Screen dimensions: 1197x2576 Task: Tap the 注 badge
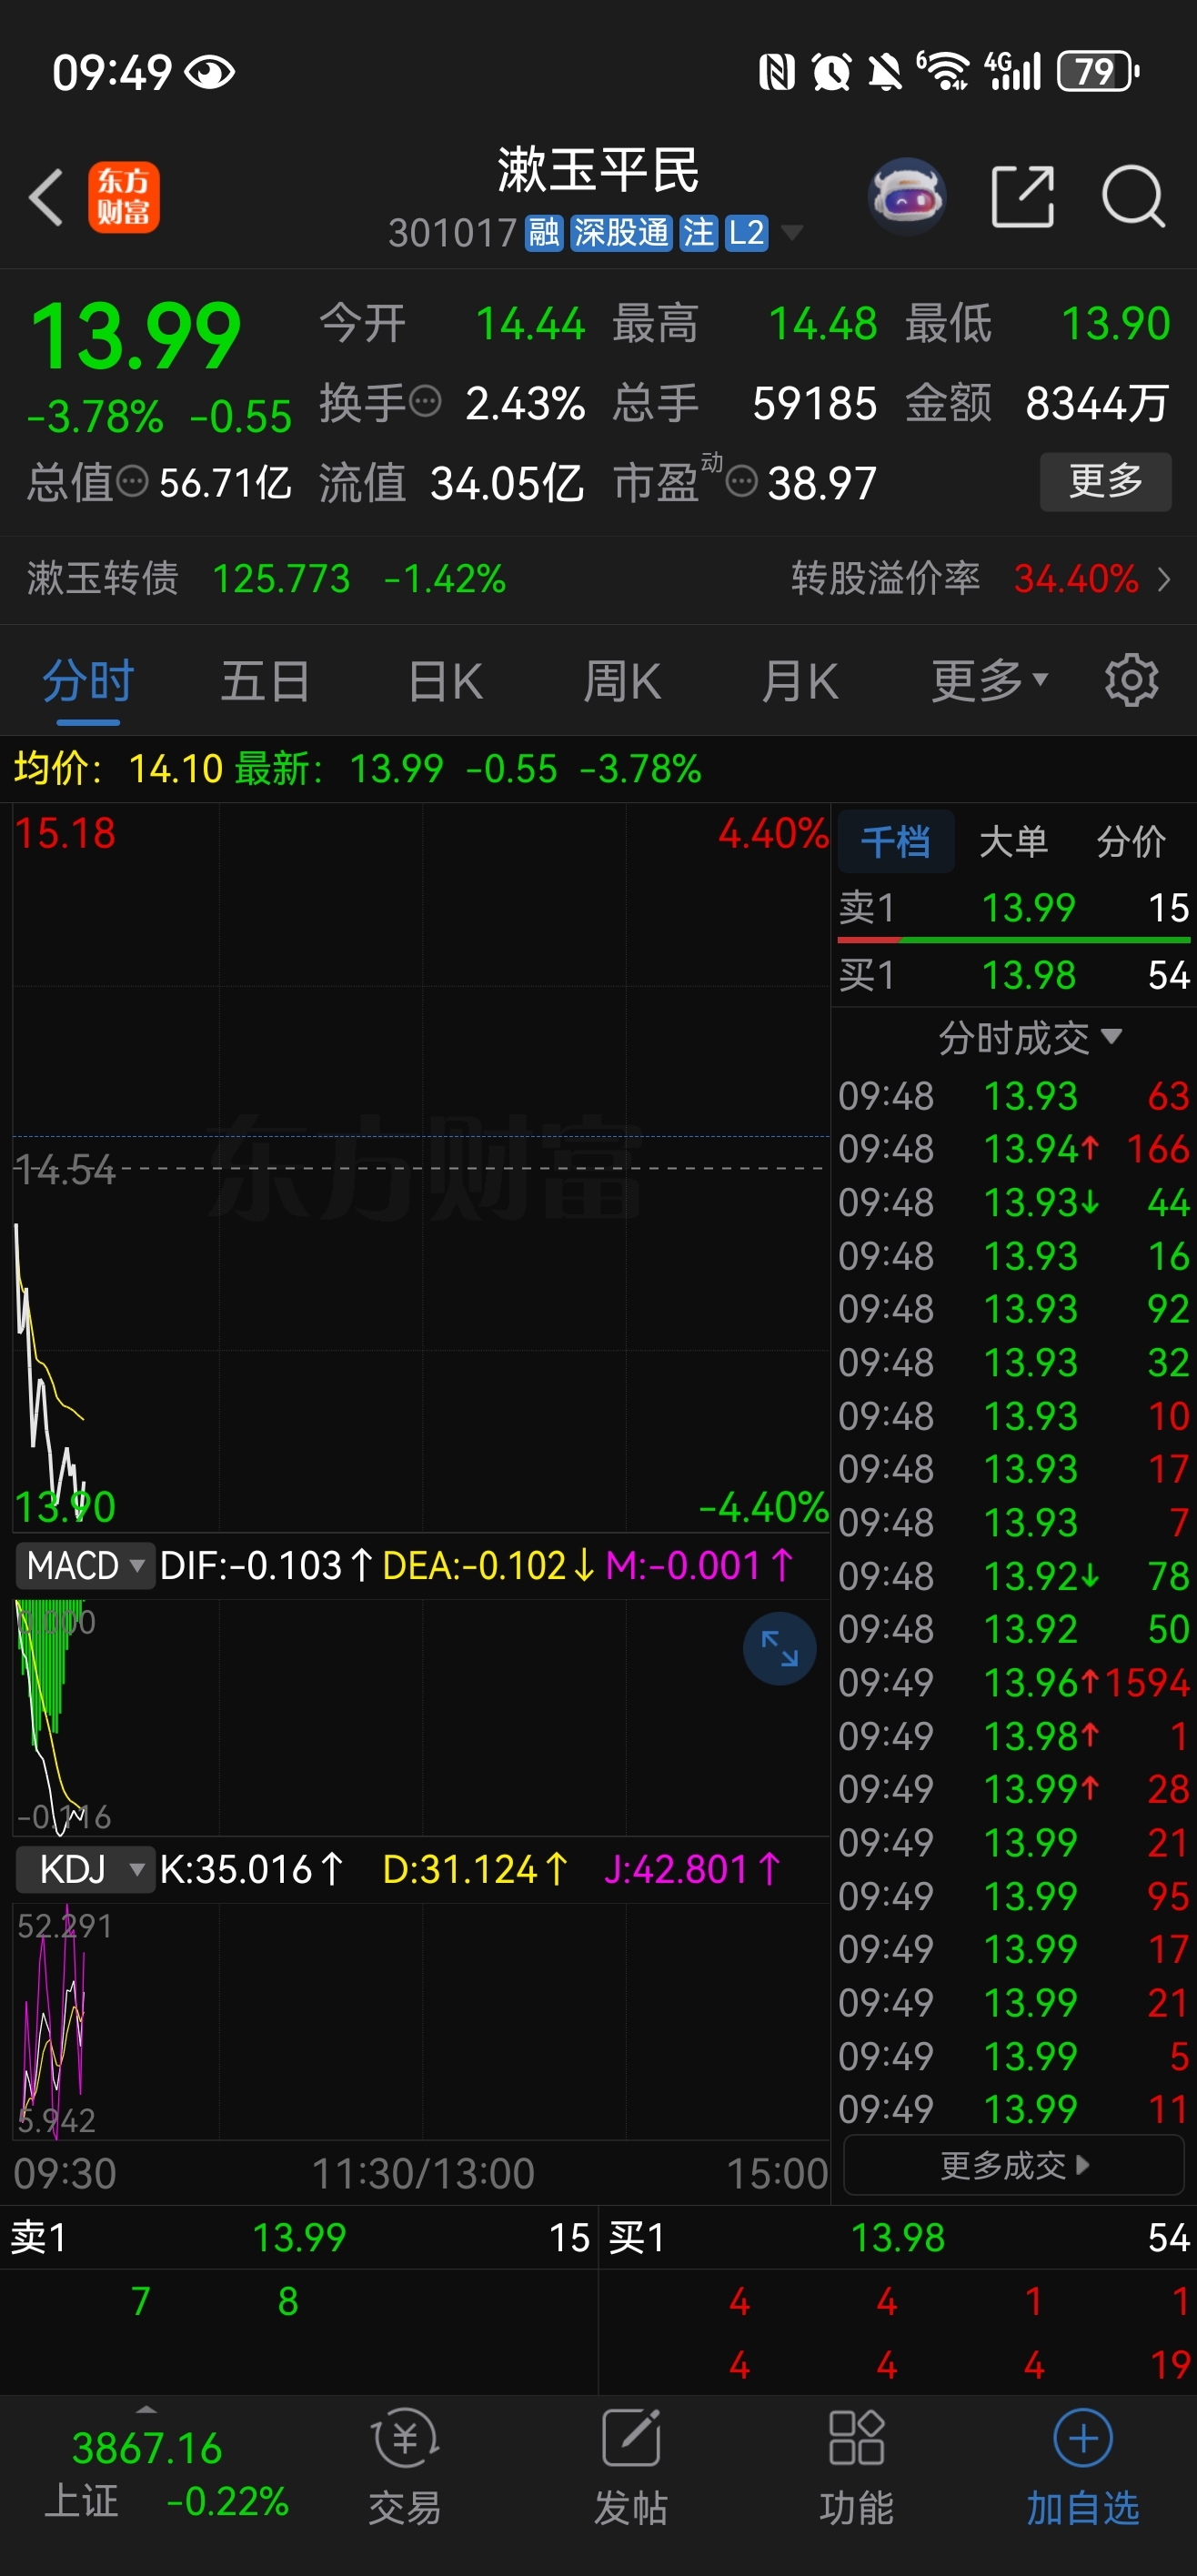point(698,233)
